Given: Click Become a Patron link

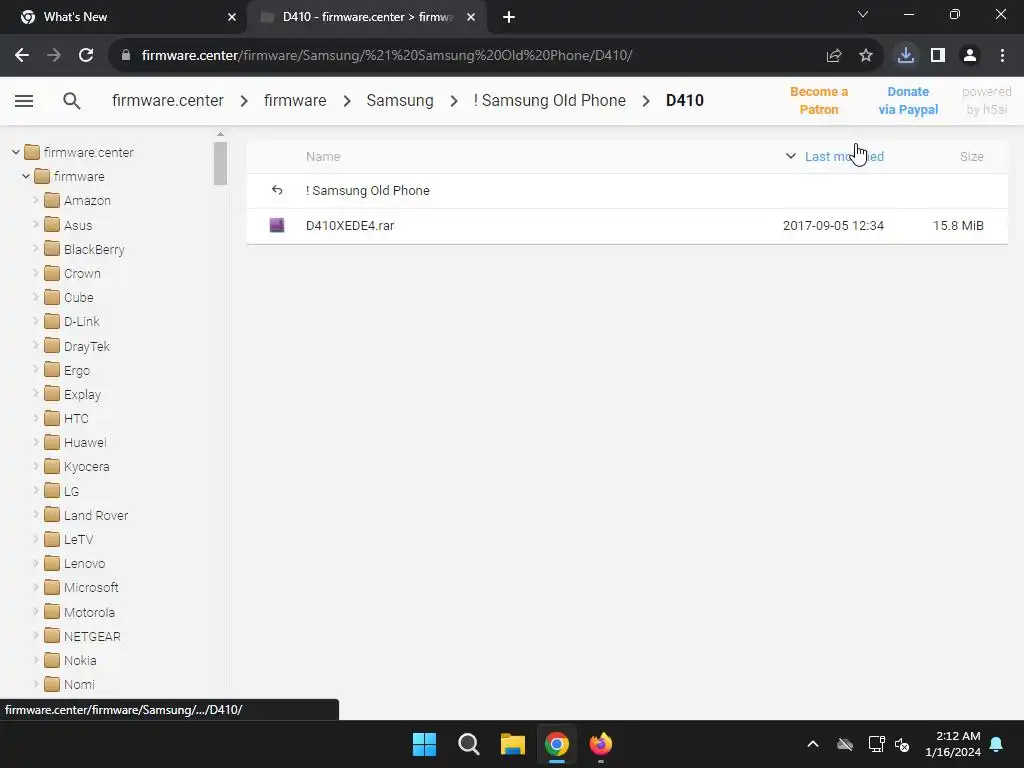Looking at the screenshot, I should pyautogui.click(x=819, y=101).
